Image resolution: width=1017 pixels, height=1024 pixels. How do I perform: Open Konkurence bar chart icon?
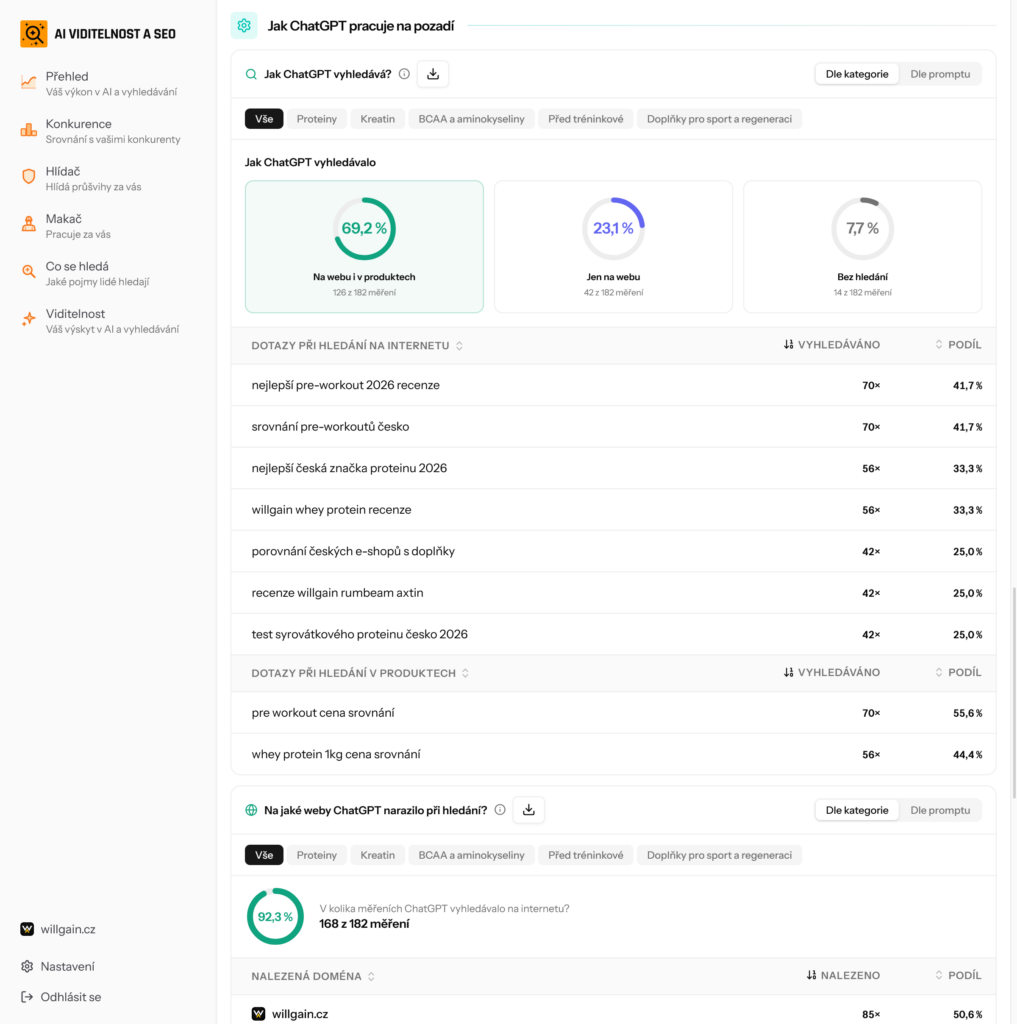tap(29, 130)
